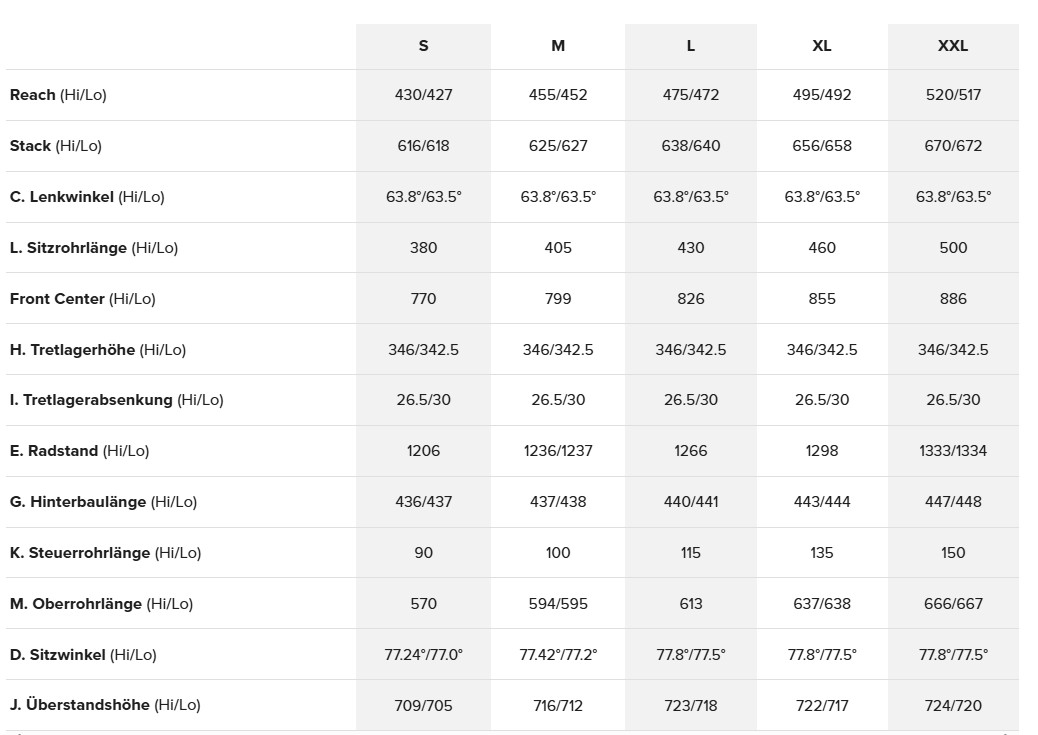Click the Reach (Hi/Lo) row label

tap(58, 95)
